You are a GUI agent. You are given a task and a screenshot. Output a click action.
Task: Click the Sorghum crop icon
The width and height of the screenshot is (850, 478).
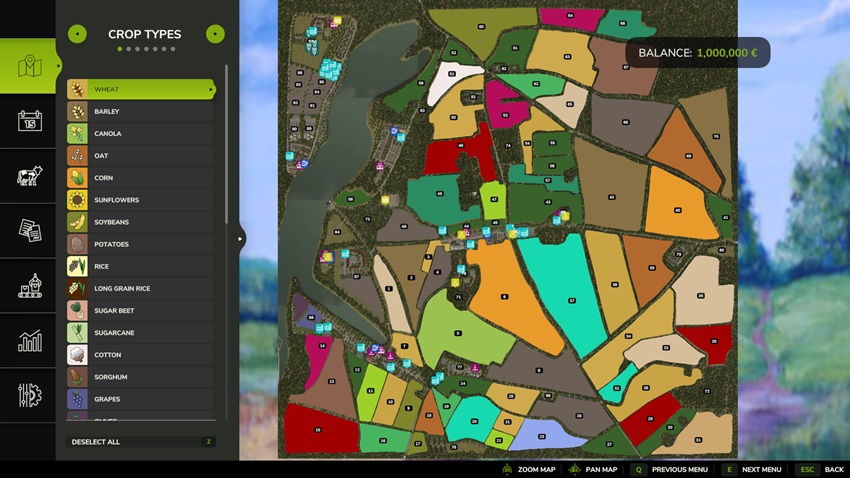click(x=78, y=377)
